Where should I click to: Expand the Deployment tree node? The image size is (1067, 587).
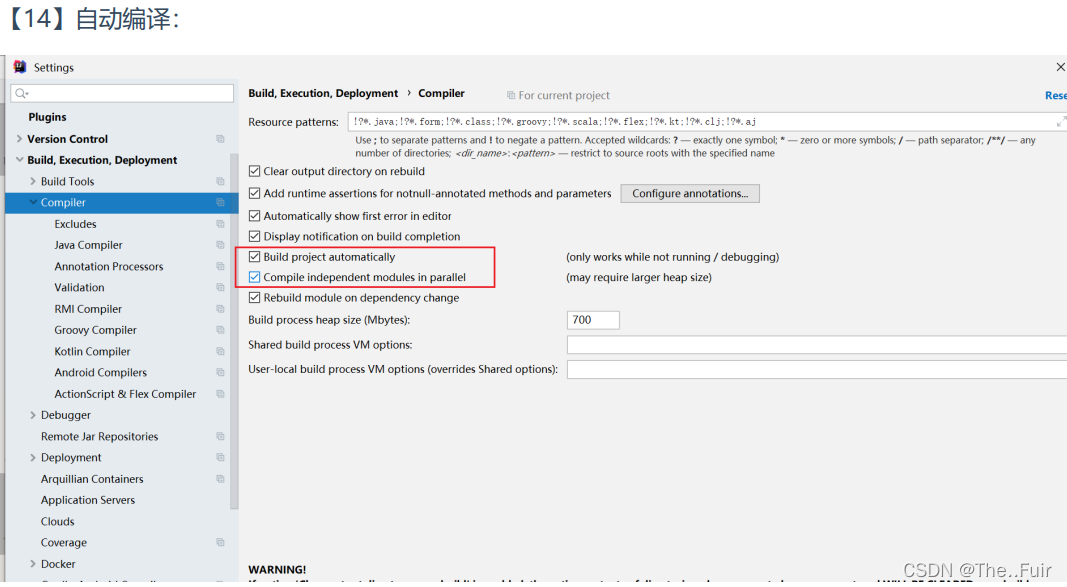pos(33,458)
